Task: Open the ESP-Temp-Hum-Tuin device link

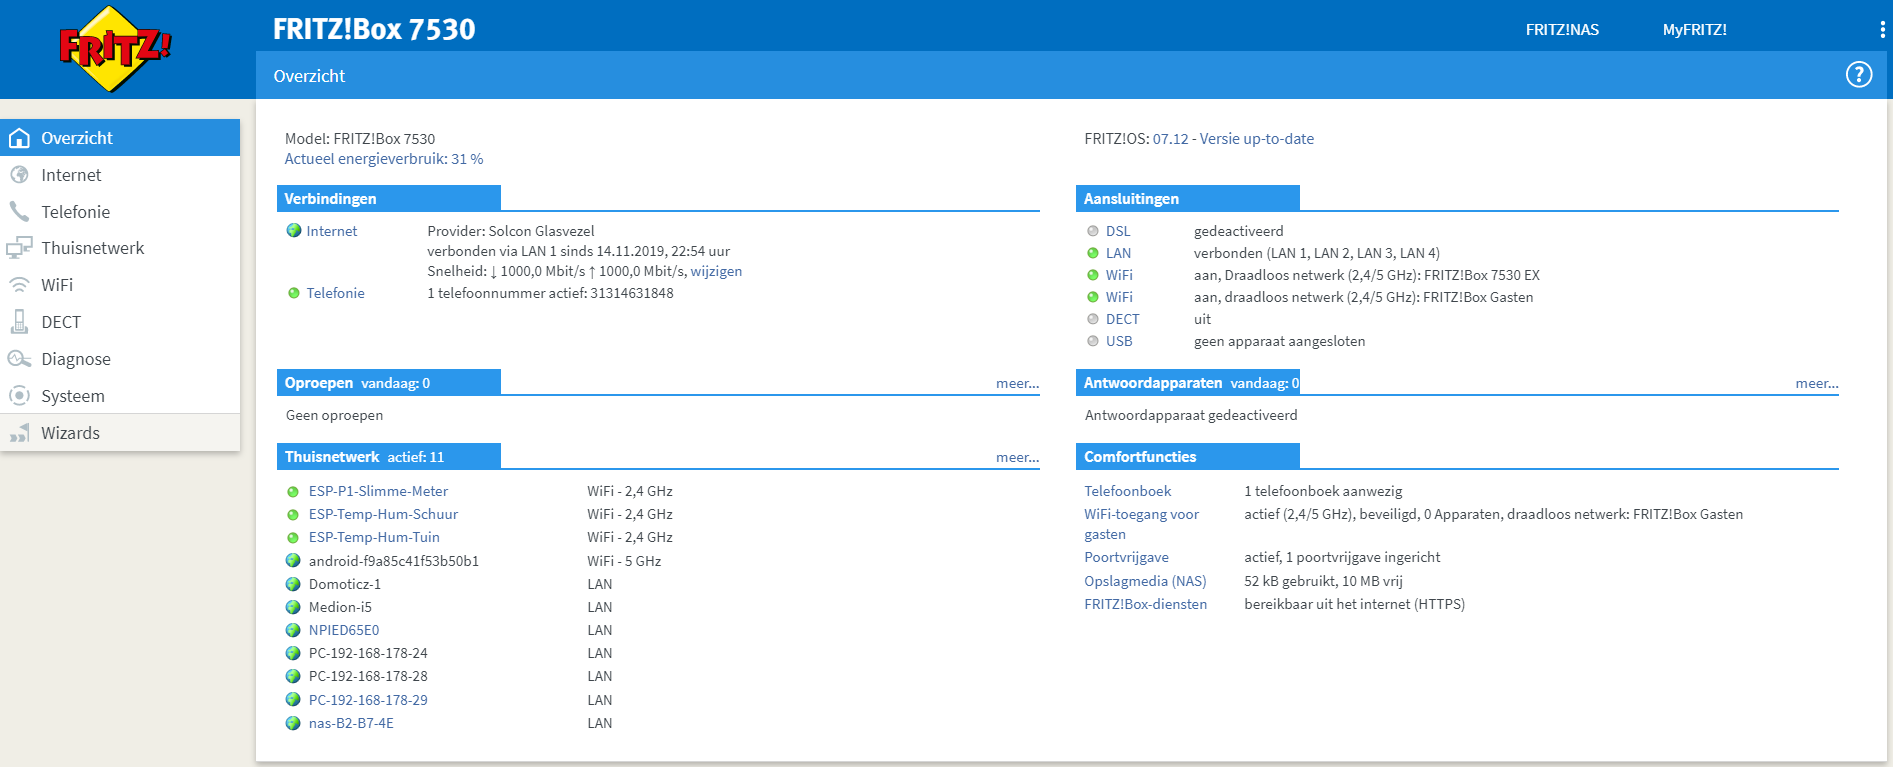Action: tap(374, 537)
